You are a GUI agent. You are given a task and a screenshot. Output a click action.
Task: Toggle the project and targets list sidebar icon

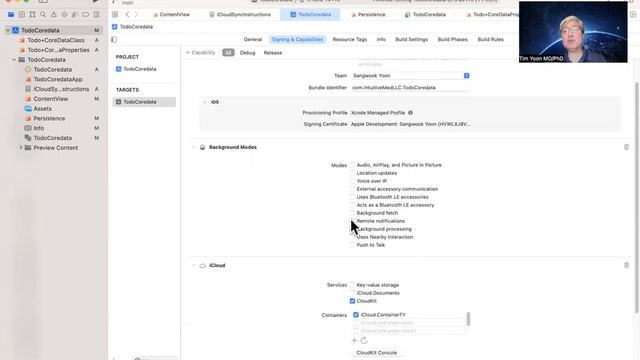pos(114,40)
